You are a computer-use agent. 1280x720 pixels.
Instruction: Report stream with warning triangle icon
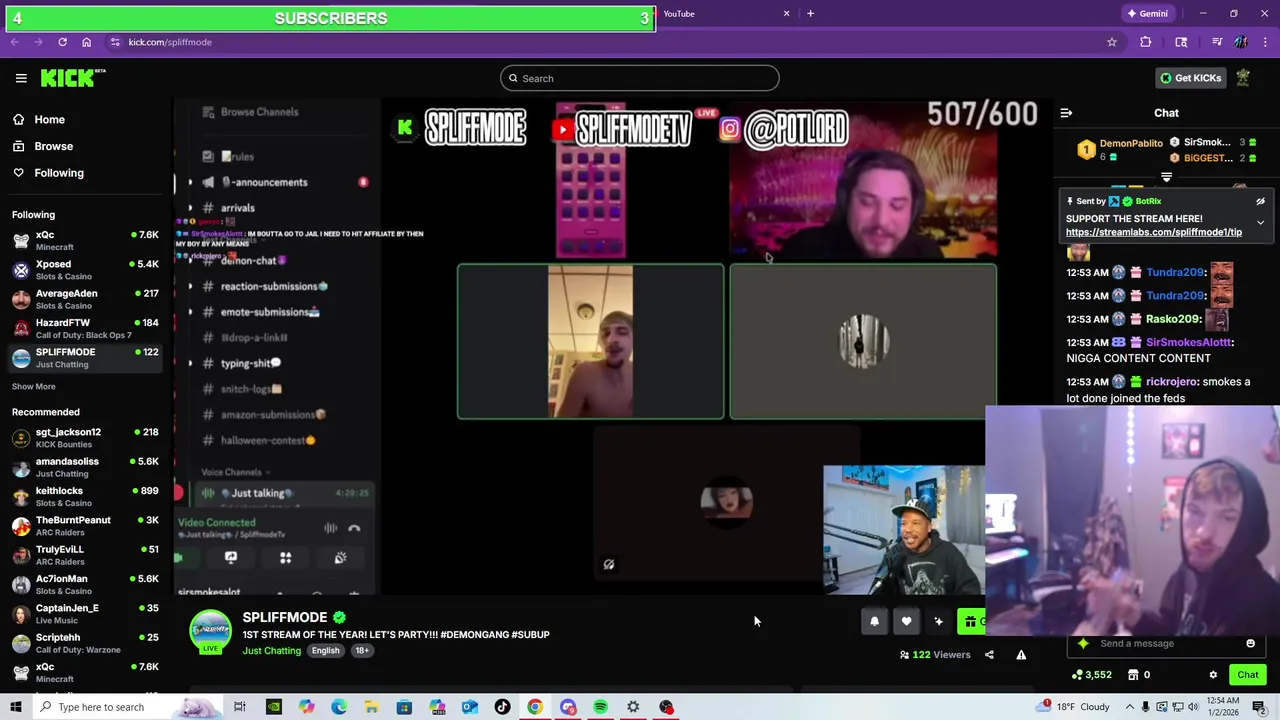tap(1021, 655)
